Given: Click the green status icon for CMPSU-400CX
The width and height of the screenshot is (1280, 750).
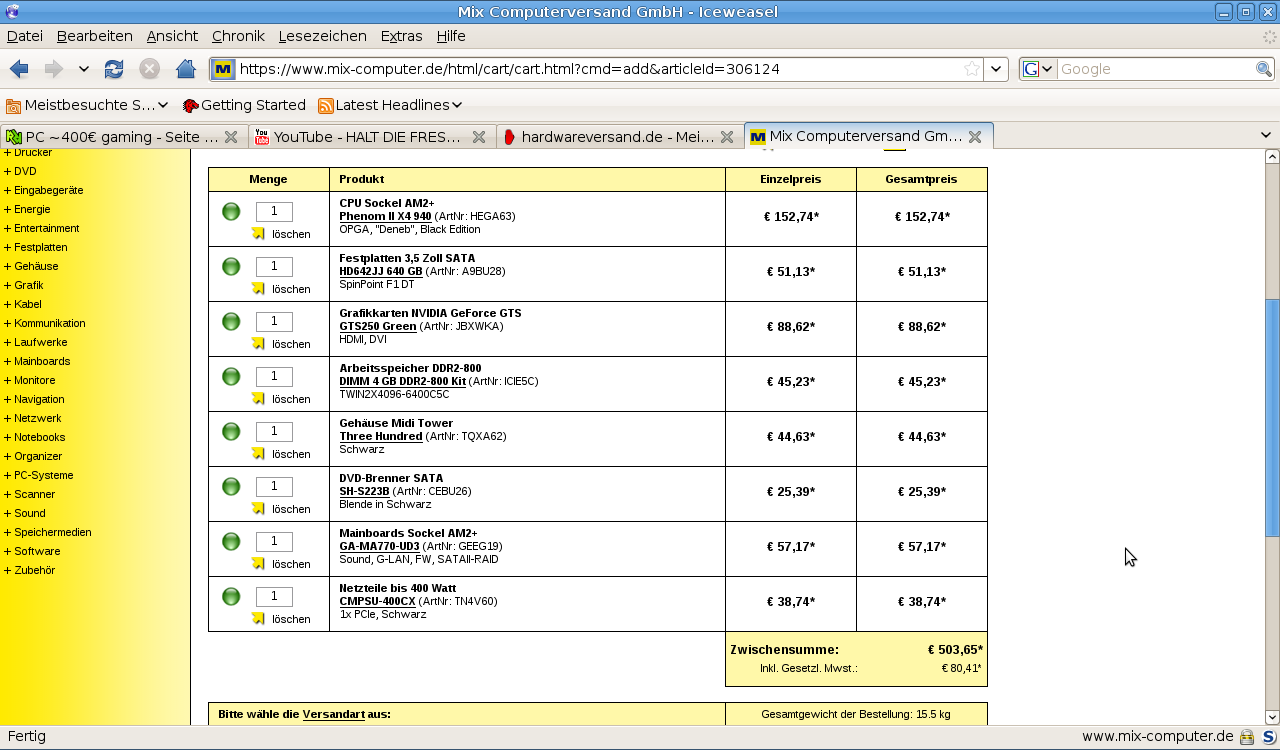Looking at the screenshot, I should [231, 596].
